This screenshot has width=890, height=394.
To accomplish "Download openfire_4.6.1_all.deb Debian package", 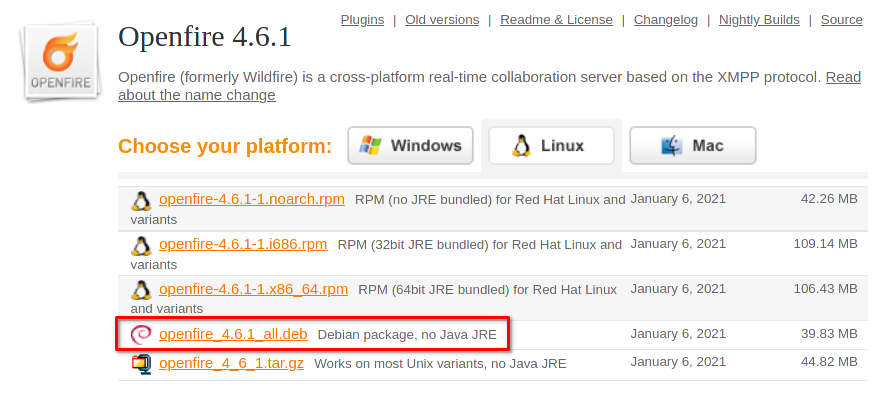I will (x=233, y=334).
